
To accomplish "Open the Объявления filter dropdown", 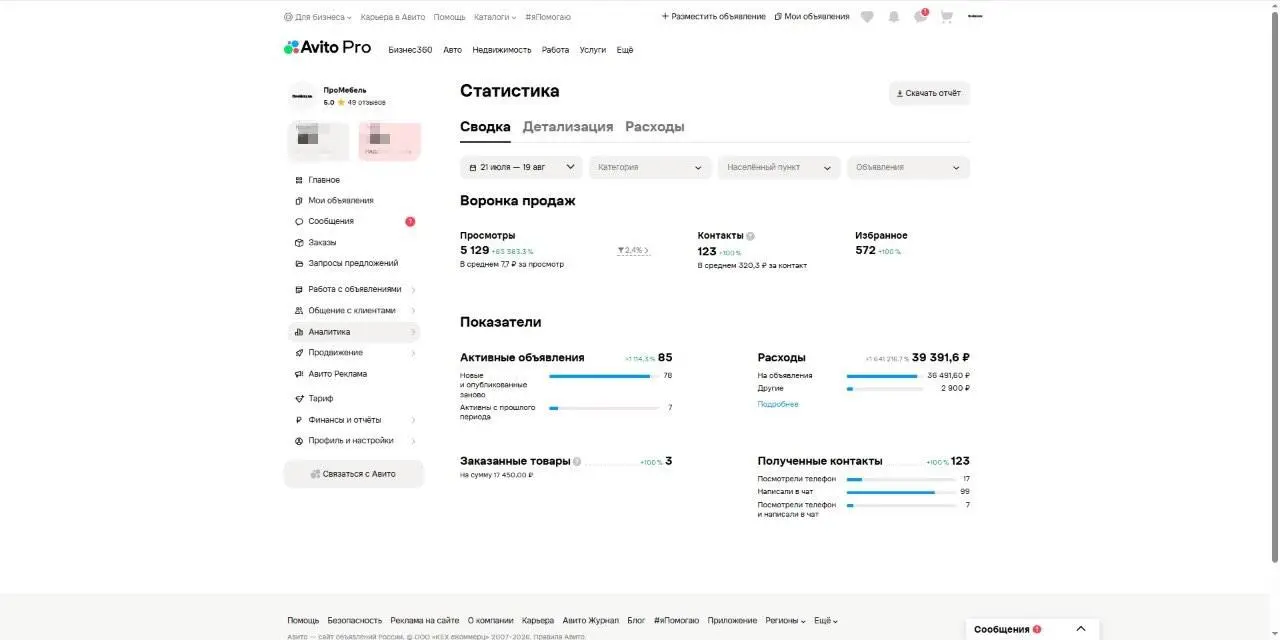I will point(908,167).
